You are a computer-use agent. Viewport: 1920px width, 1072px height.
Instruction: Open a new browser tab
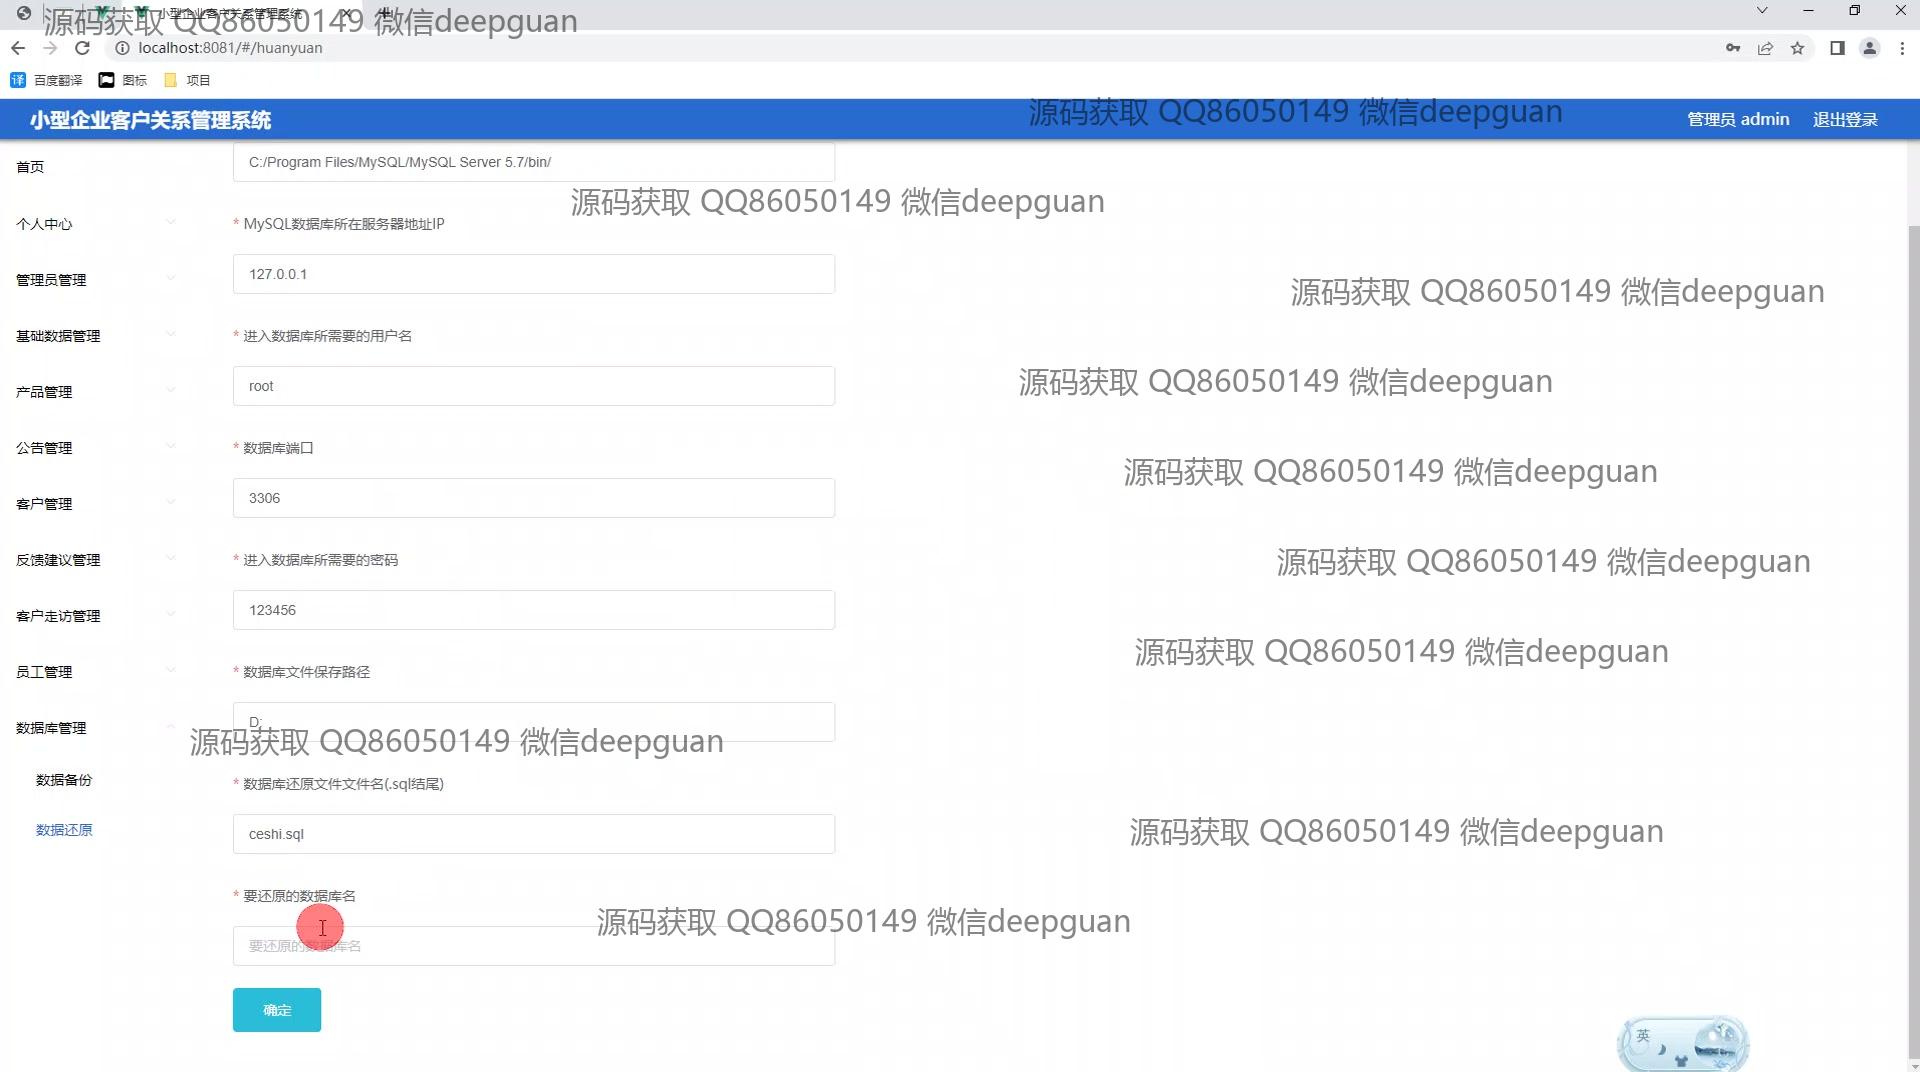click(x=386, y=12)
